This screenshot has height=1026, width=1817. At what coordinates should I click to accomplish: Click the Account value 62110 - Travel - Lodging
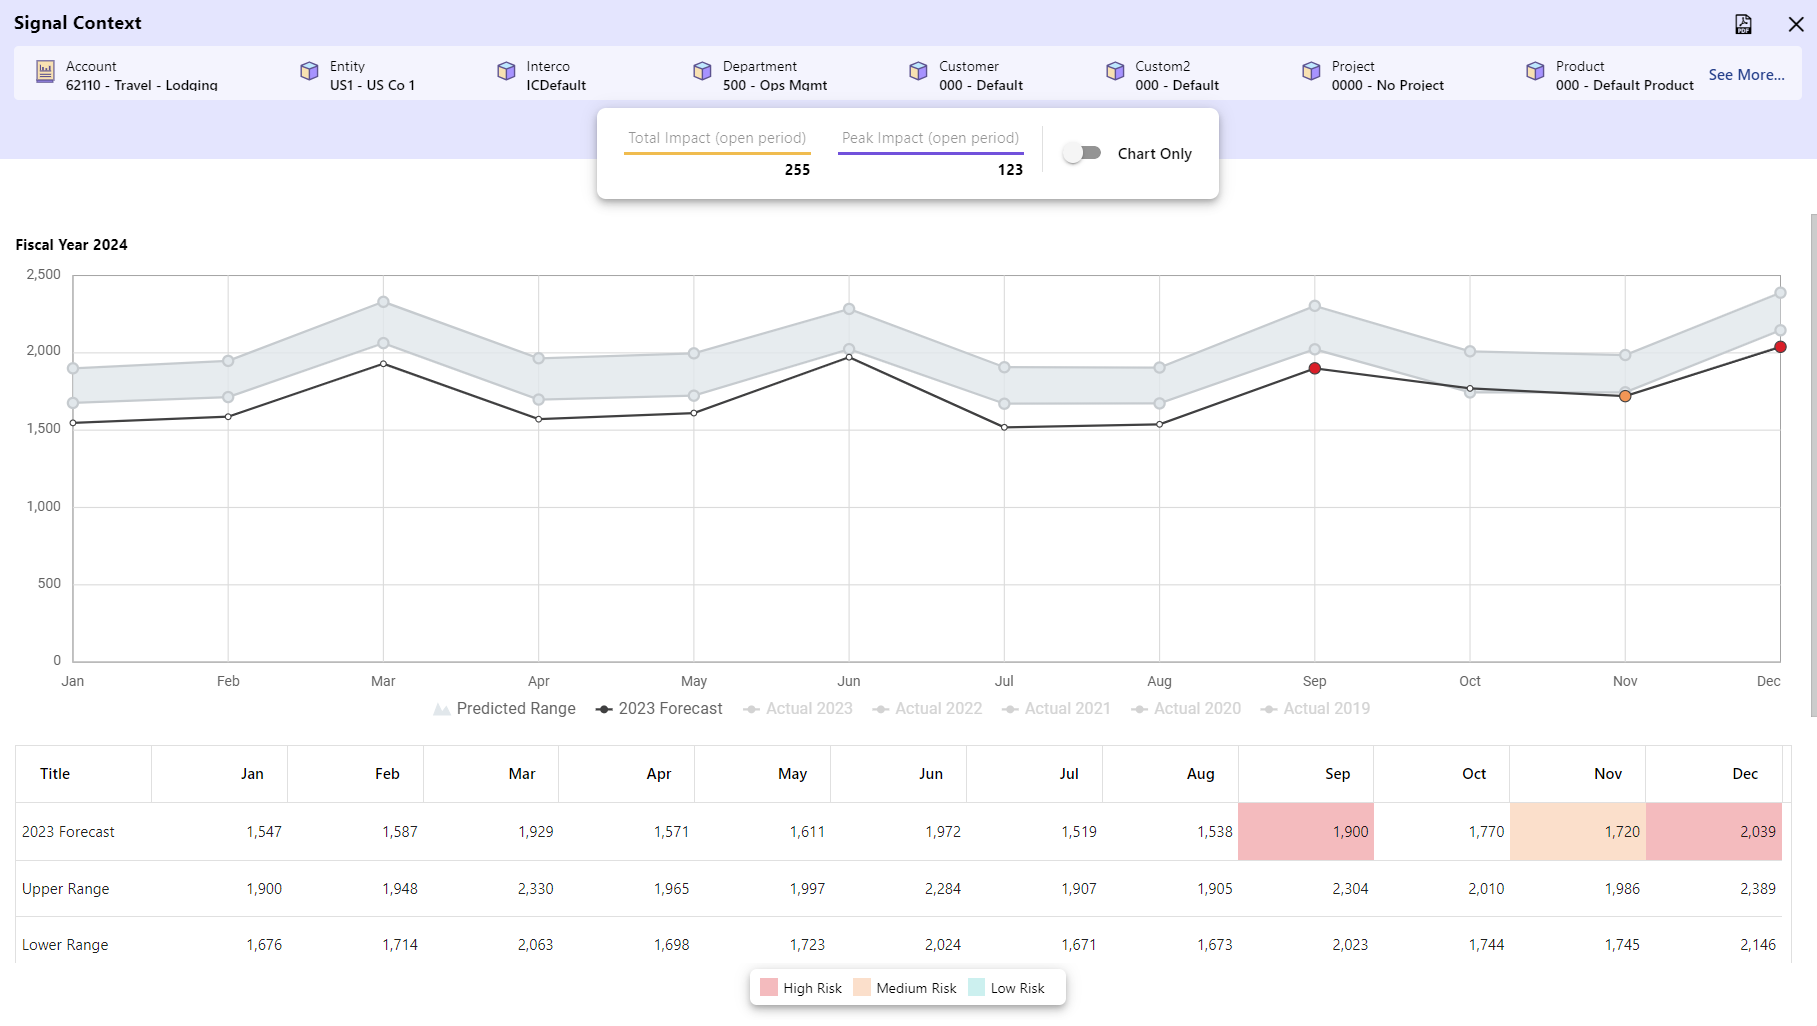click(x=142, y=86)
